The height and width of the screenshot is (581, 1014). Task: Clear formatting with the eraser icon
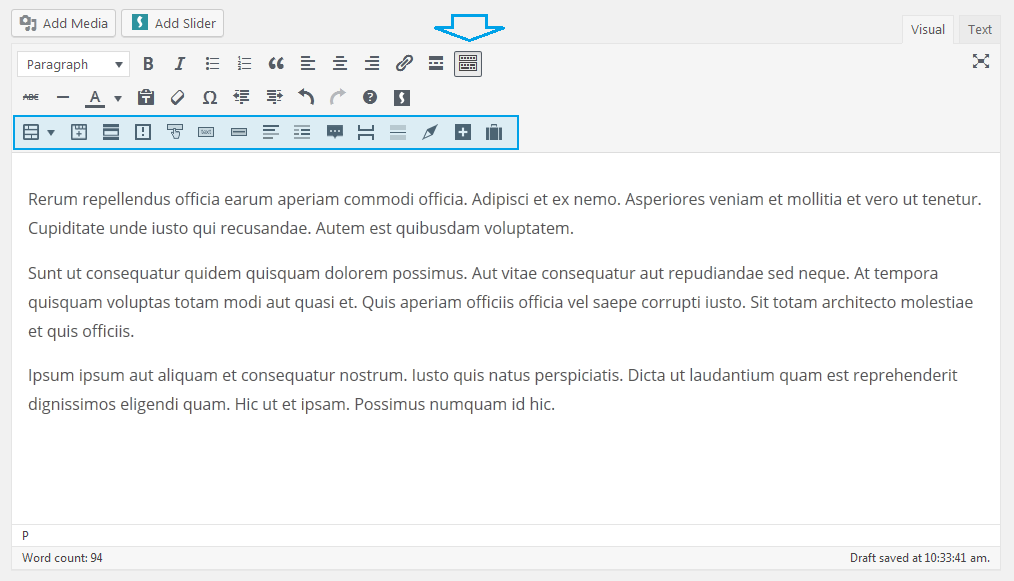coord(177,97)
